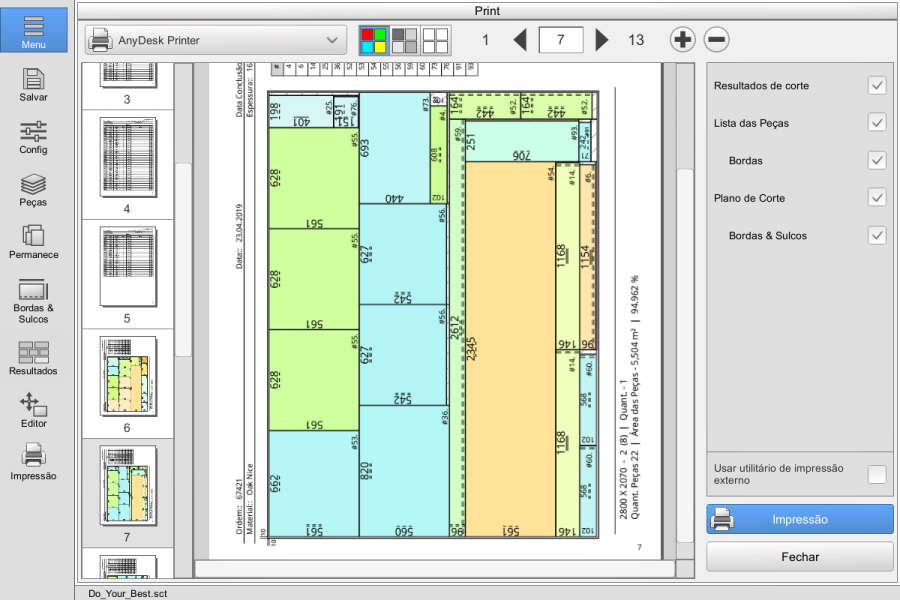Image resolution: width=900 pixels, height=600 pixels.
Task: Select page 7 thumbnail
Action: point(127,493)
